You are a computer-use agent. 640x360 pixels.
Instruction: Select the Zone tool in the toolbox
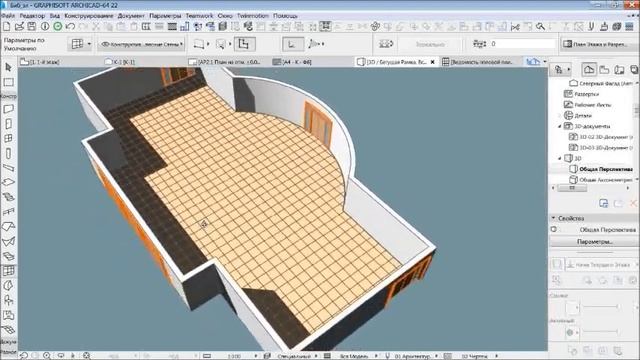coord(8,315)
